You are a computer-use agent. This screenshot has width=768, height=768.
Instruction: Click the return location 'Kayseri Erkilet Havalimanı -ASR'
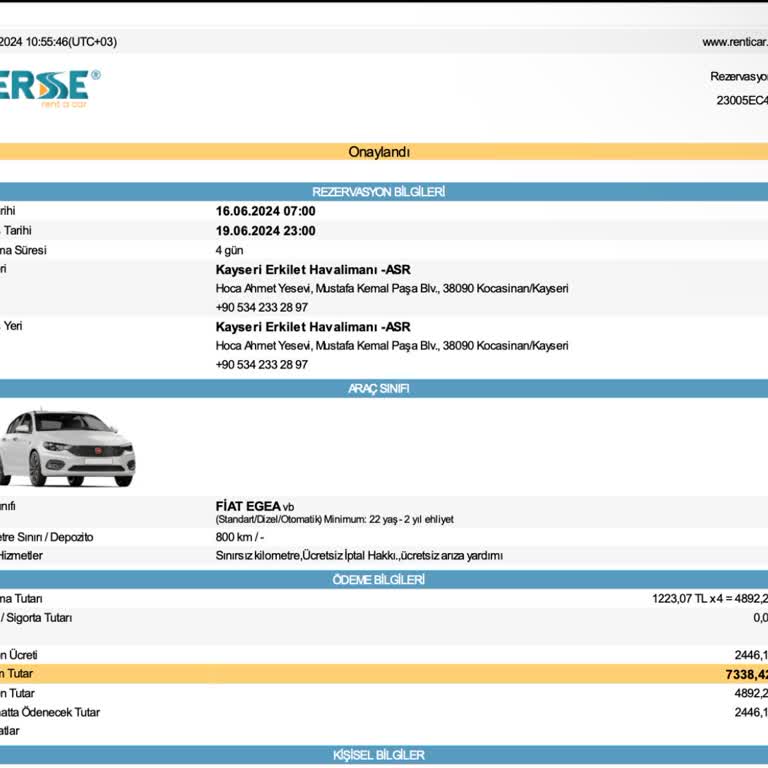click(x=313, y=327)
